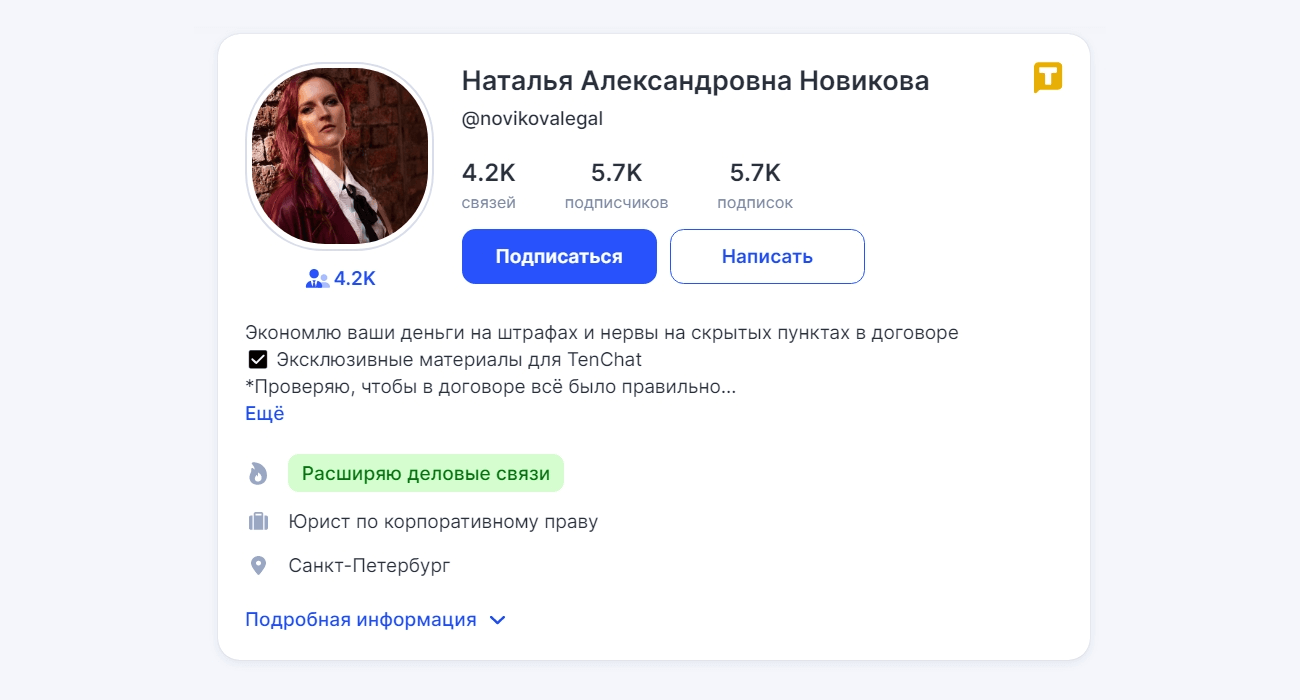
Task: Click the profile avatar photo
Action: 340,156
